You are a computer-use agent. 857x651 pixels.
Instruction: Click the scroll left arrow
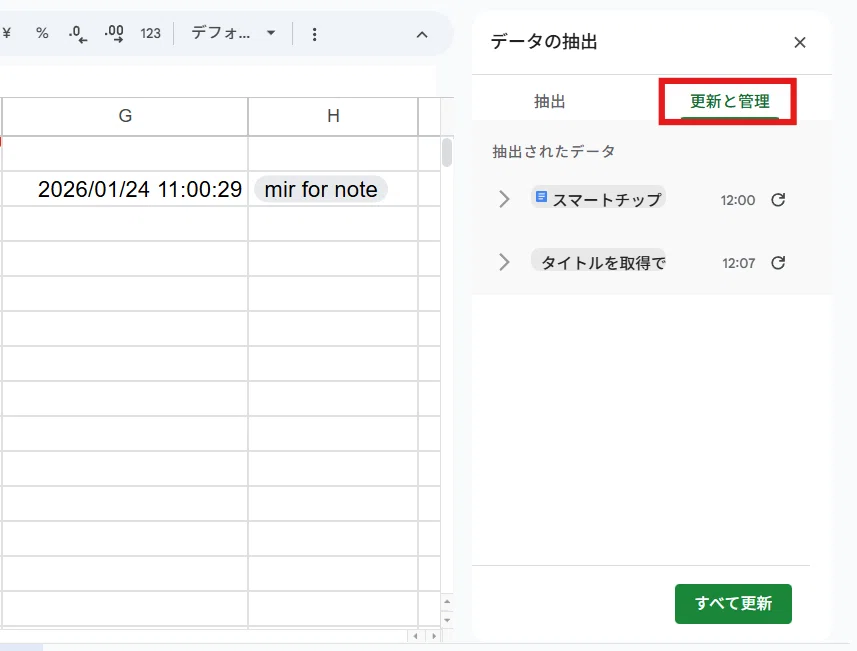[x=415, y=636]
